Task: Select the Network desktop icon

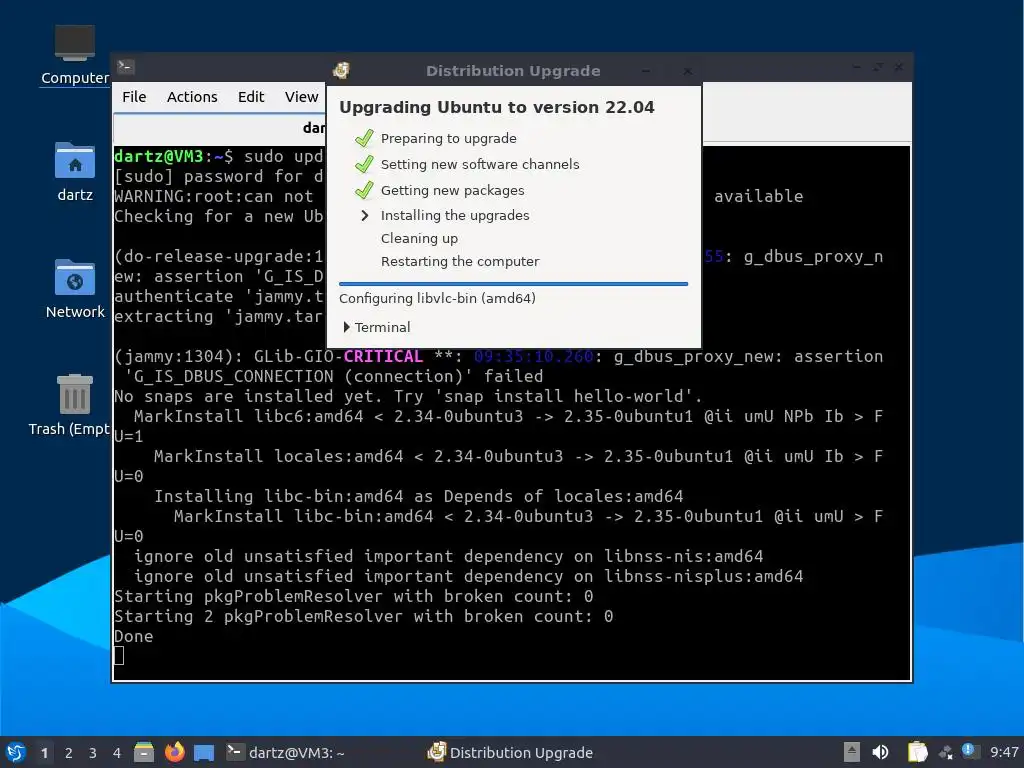Action: coord(74,289)
